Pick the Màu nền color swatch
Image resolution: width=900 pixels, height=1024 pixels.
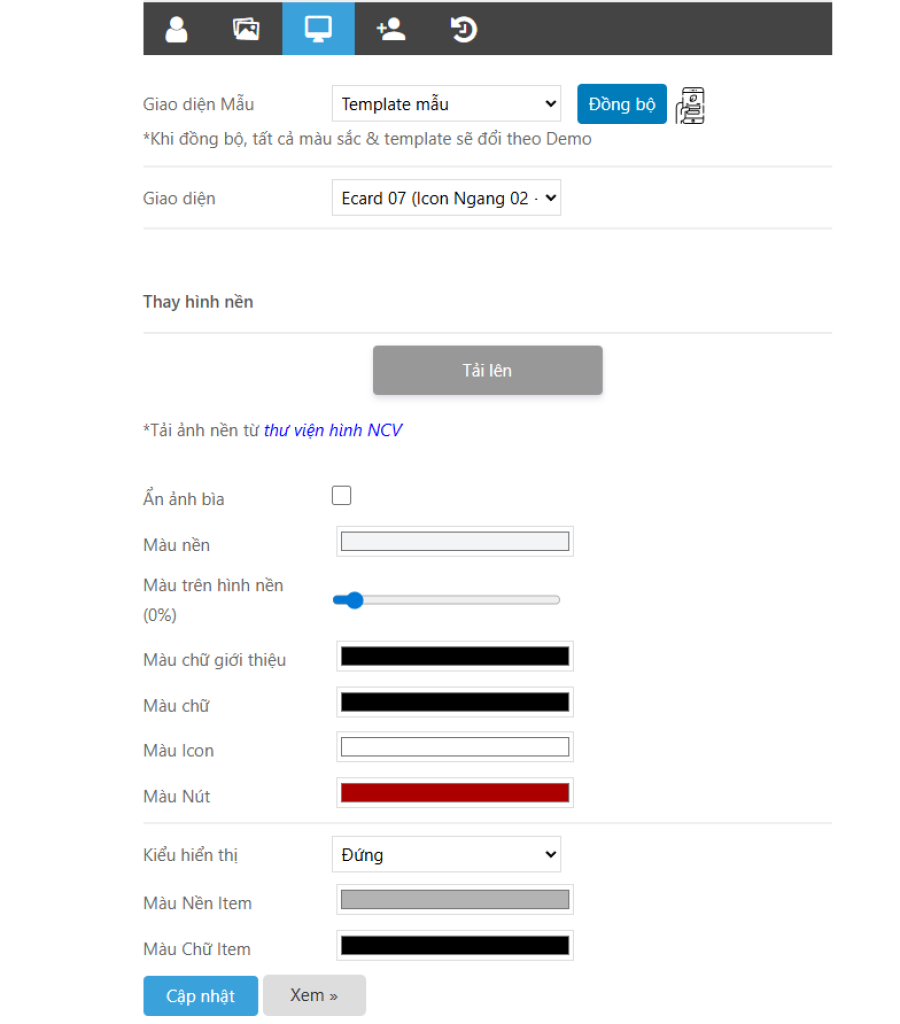(x=455, y=542)
